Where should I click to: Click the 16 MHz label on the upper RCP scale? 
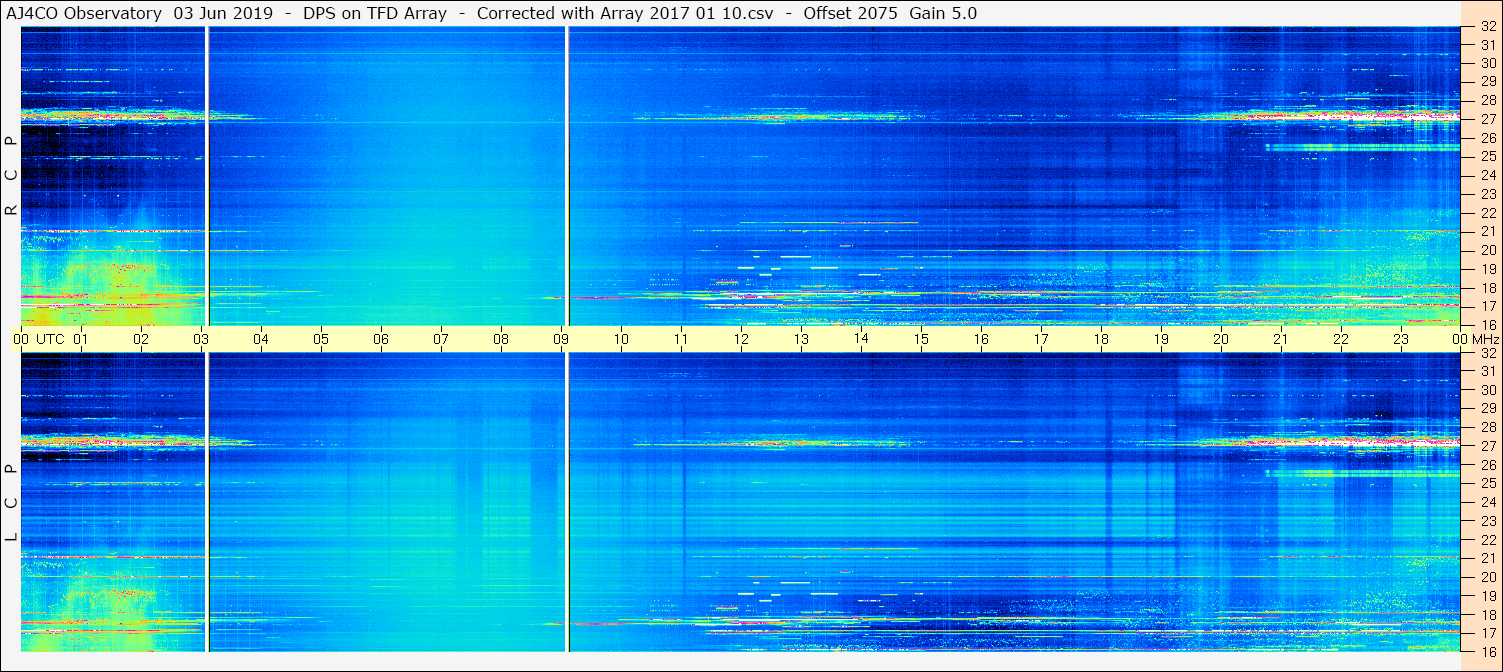click(x=1488, y=324)
